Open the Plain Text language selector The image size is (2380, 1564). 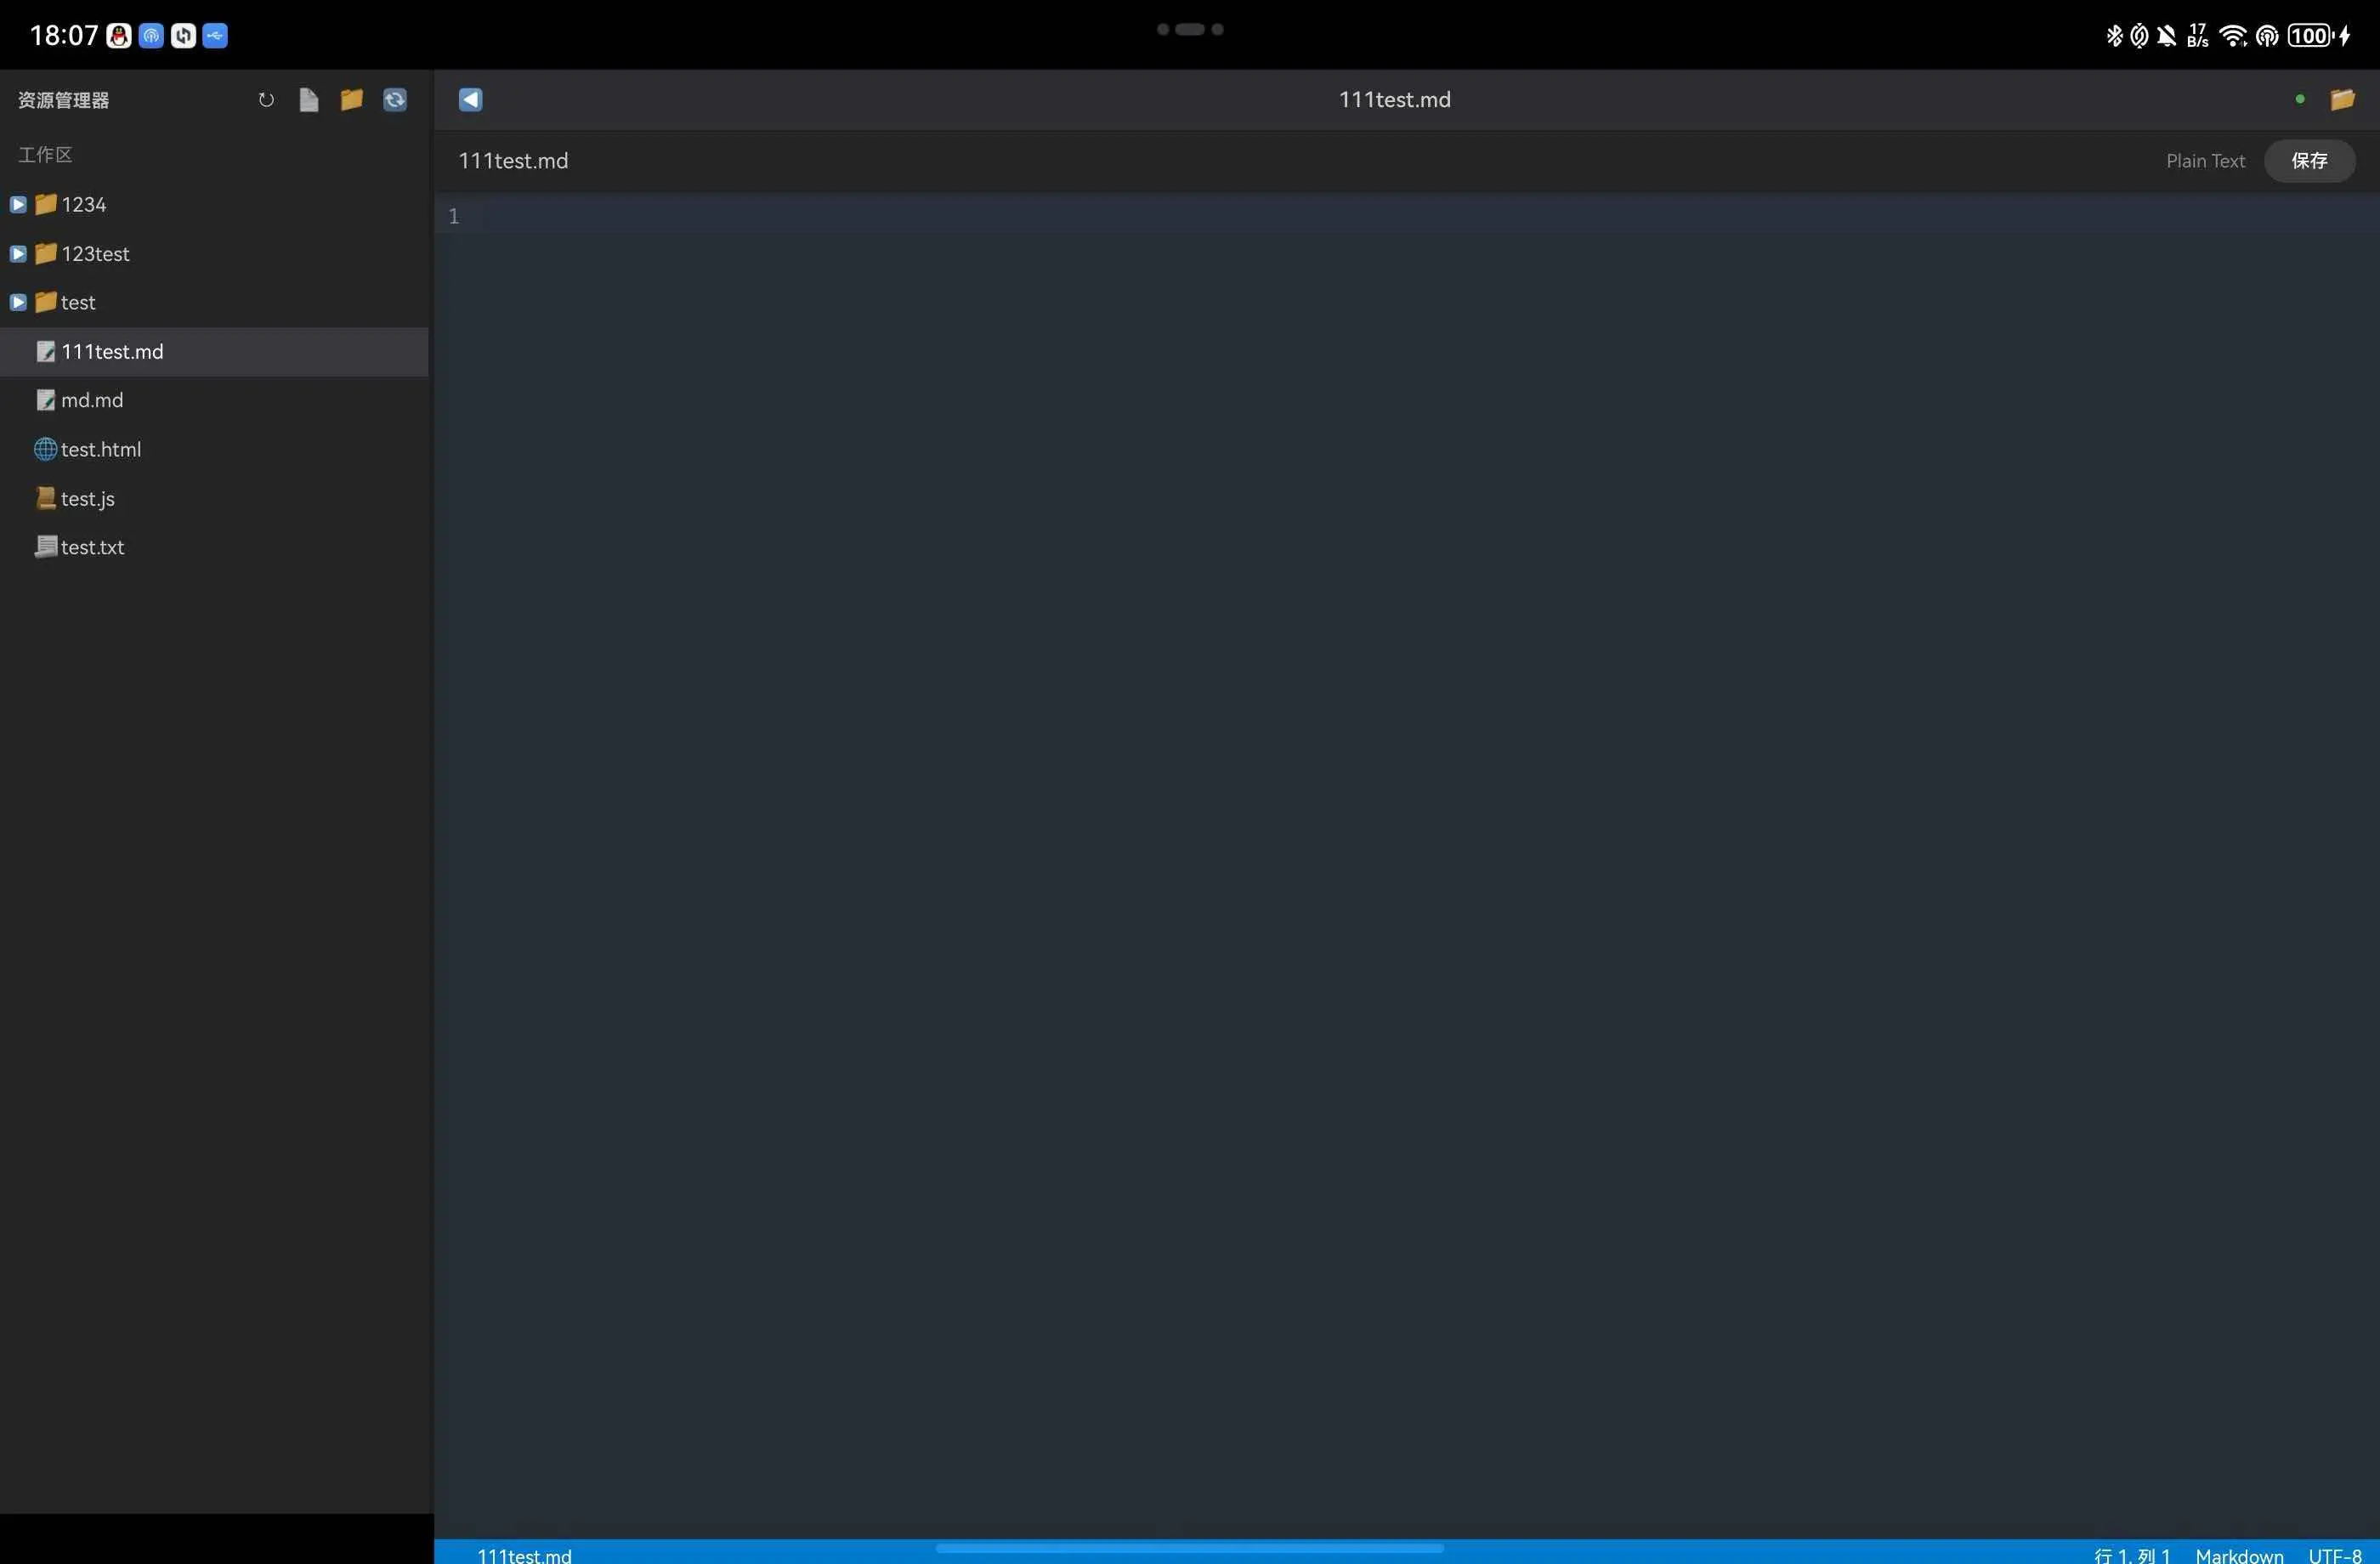click(x=2204, y=161)
